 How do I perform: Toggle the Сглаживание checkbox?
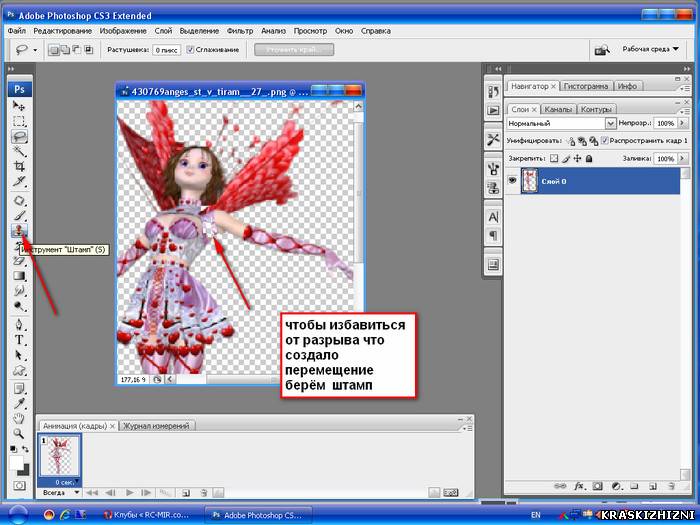190,50
